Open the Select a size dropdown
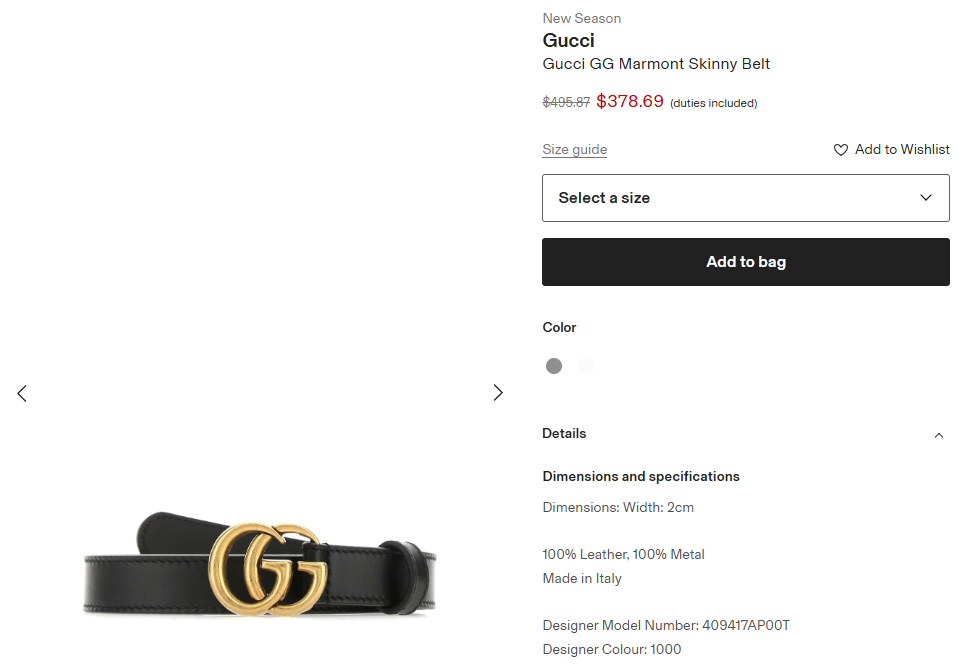 (745, 198)
